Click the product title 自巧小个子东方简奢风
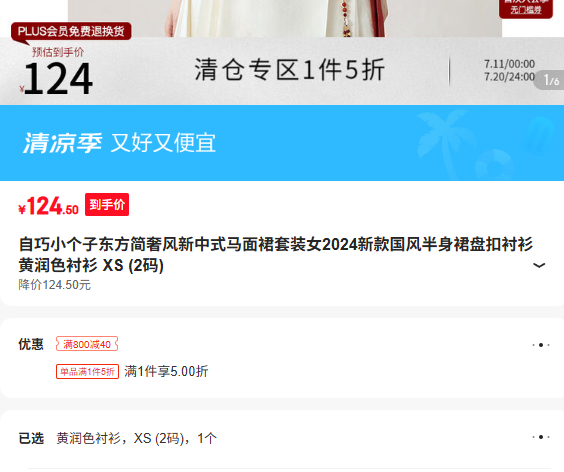Viewport: 564px width, 472px height. click(276, 255)
